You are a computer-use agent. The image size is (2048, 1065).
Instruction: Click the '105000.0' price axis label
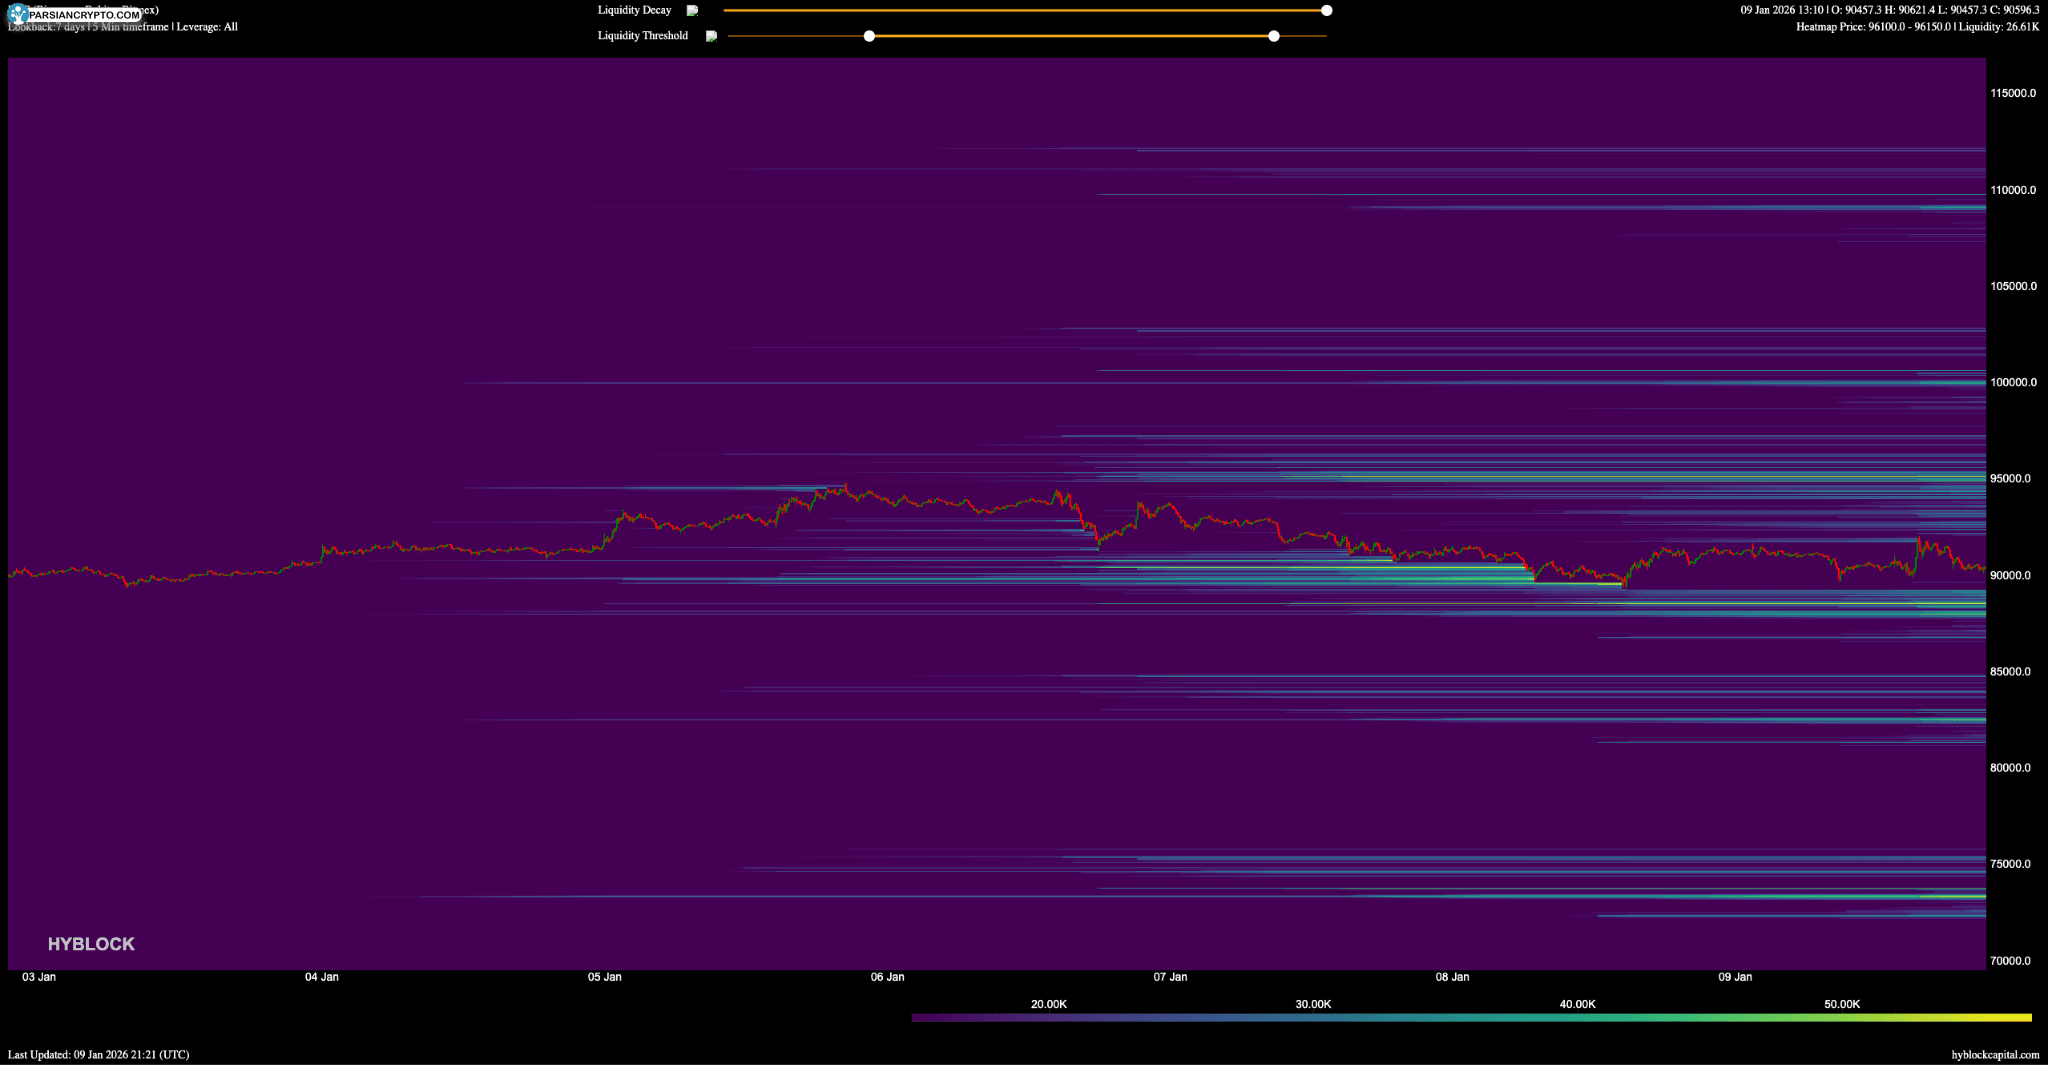pos(2013,286)
